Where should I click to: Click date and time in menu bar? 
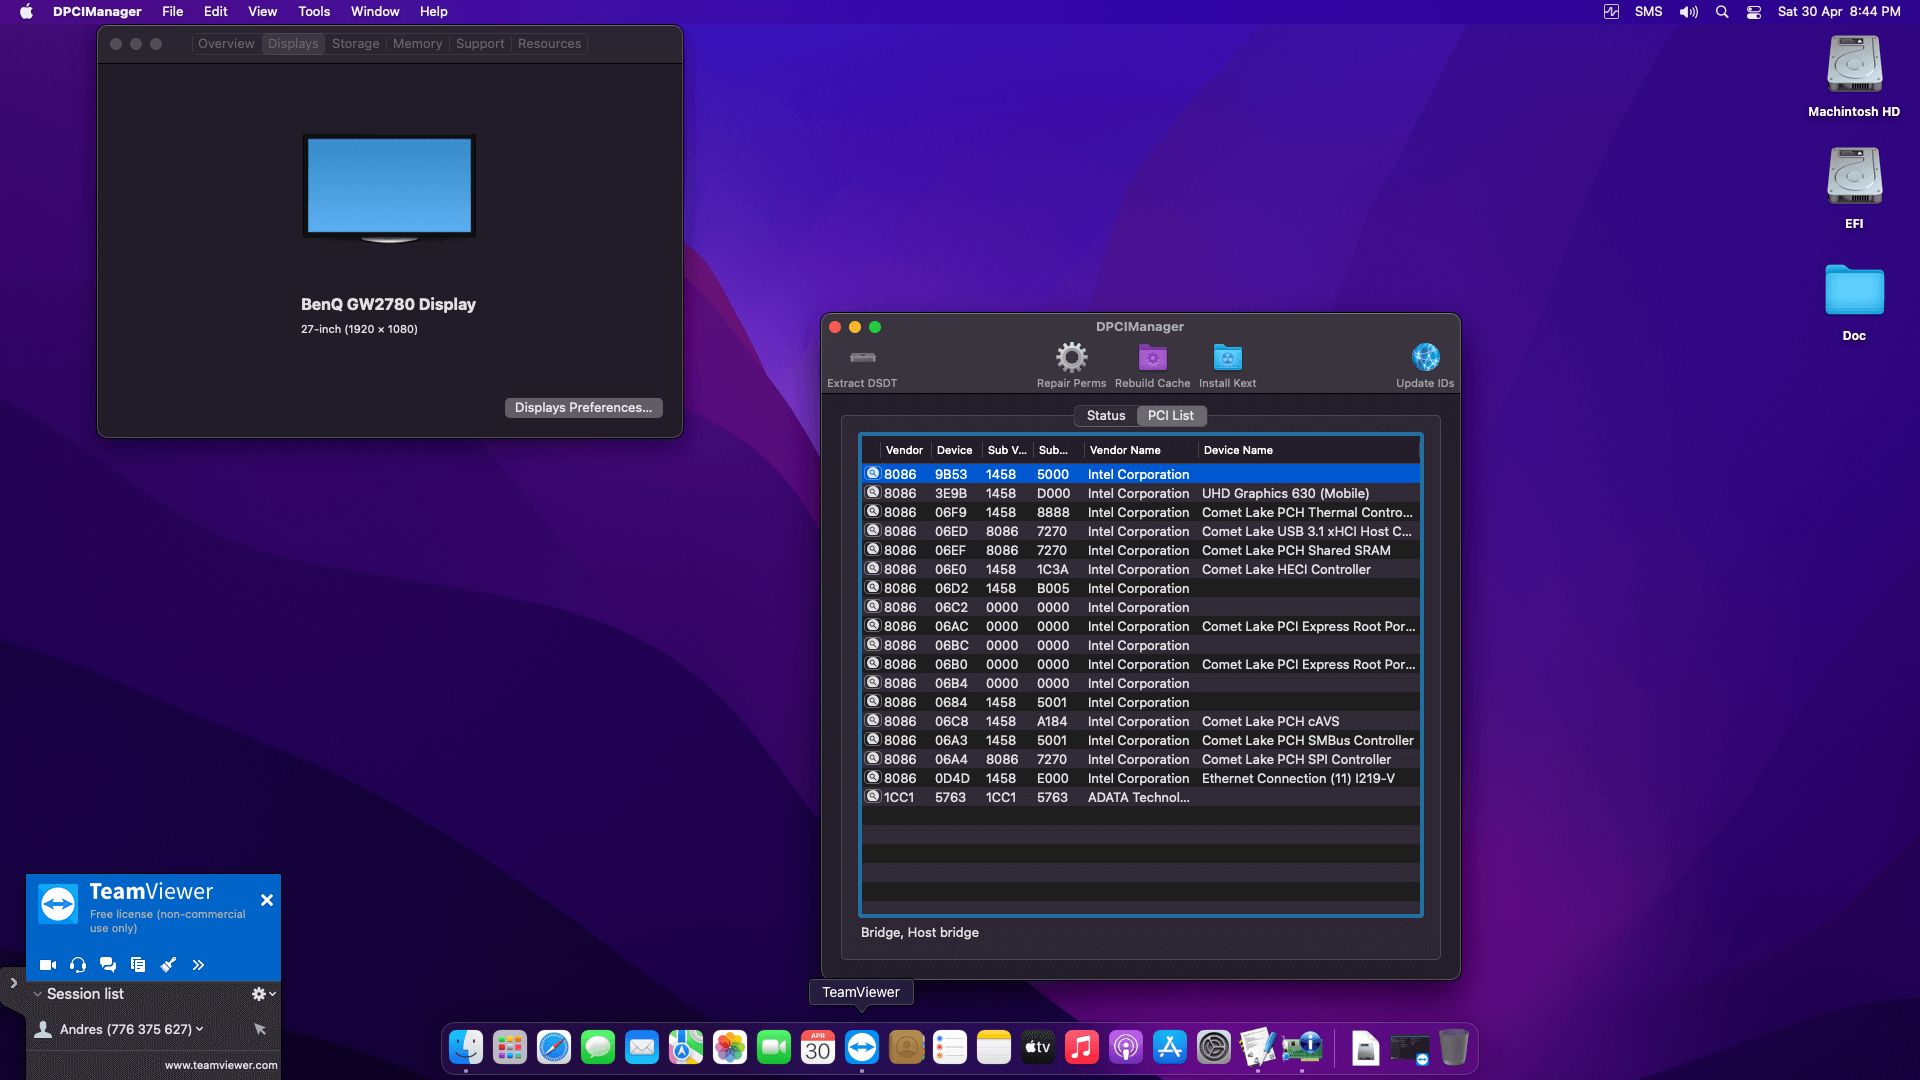pyautogui.click(x=1838, y=12)
